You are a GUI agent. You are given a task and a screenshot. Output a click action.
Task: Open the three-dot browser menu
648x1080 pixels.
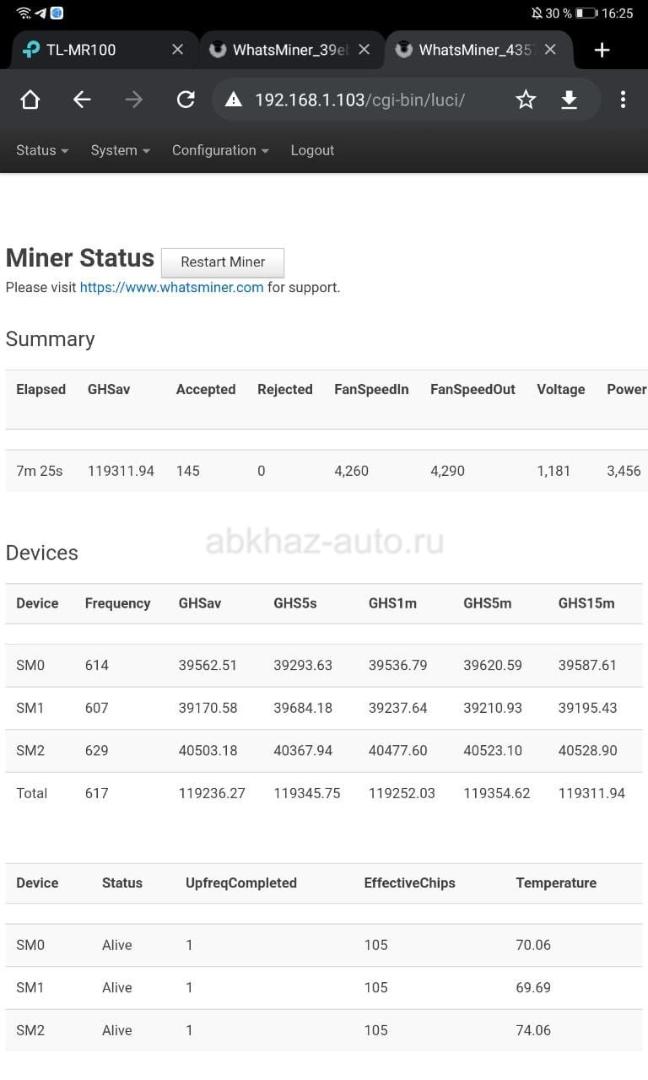[x=623, y=100]
